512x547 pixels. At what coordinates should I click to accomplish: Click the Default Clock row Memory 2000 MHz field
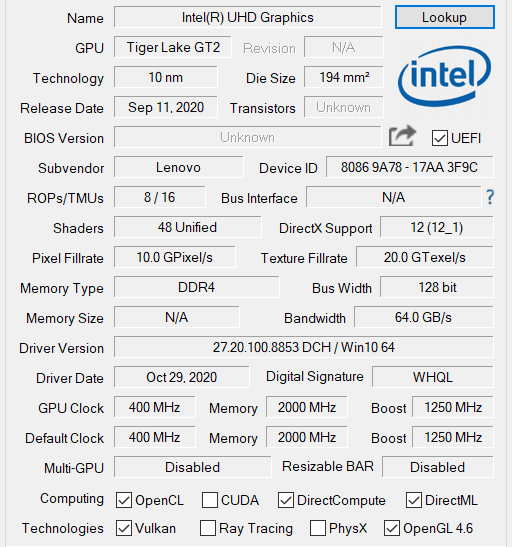(307, 437)
